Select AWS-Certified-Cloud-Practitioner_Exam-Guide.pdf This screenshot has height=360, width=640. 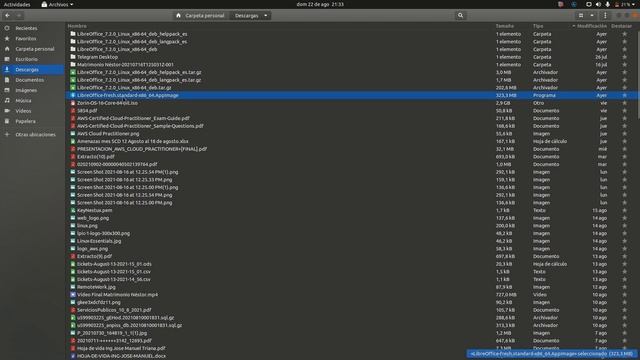point(133,118)
